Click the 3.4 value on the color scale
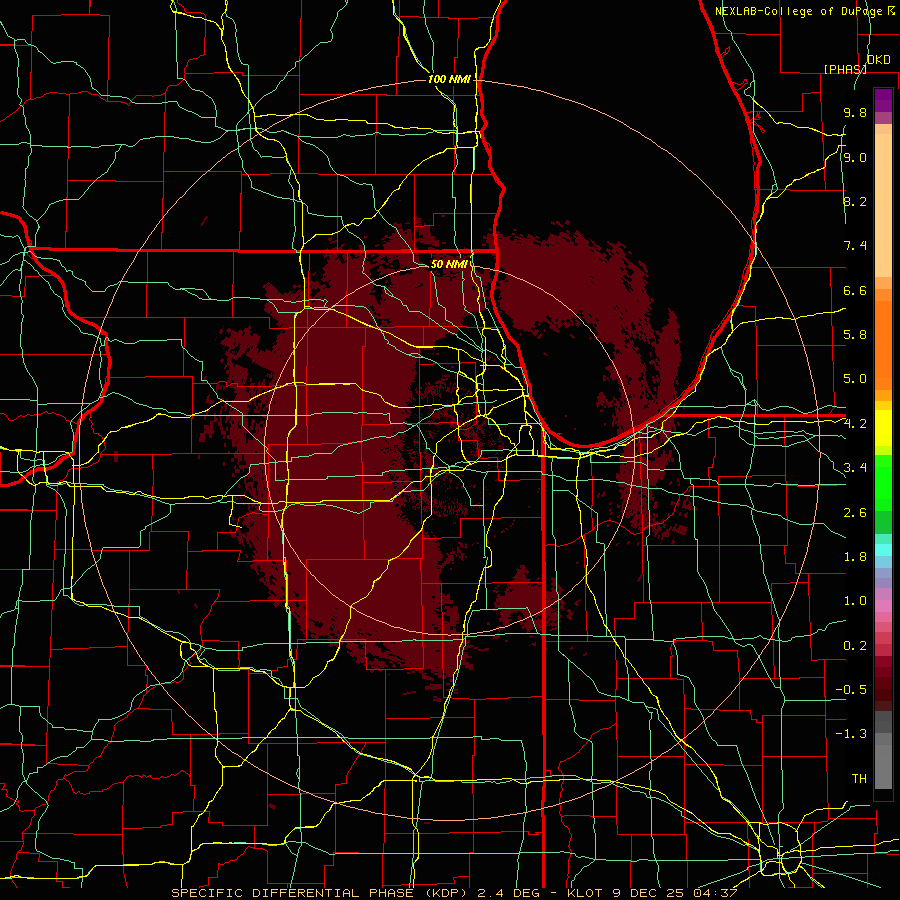Screen dimensions: 900x900 [855, 468]
